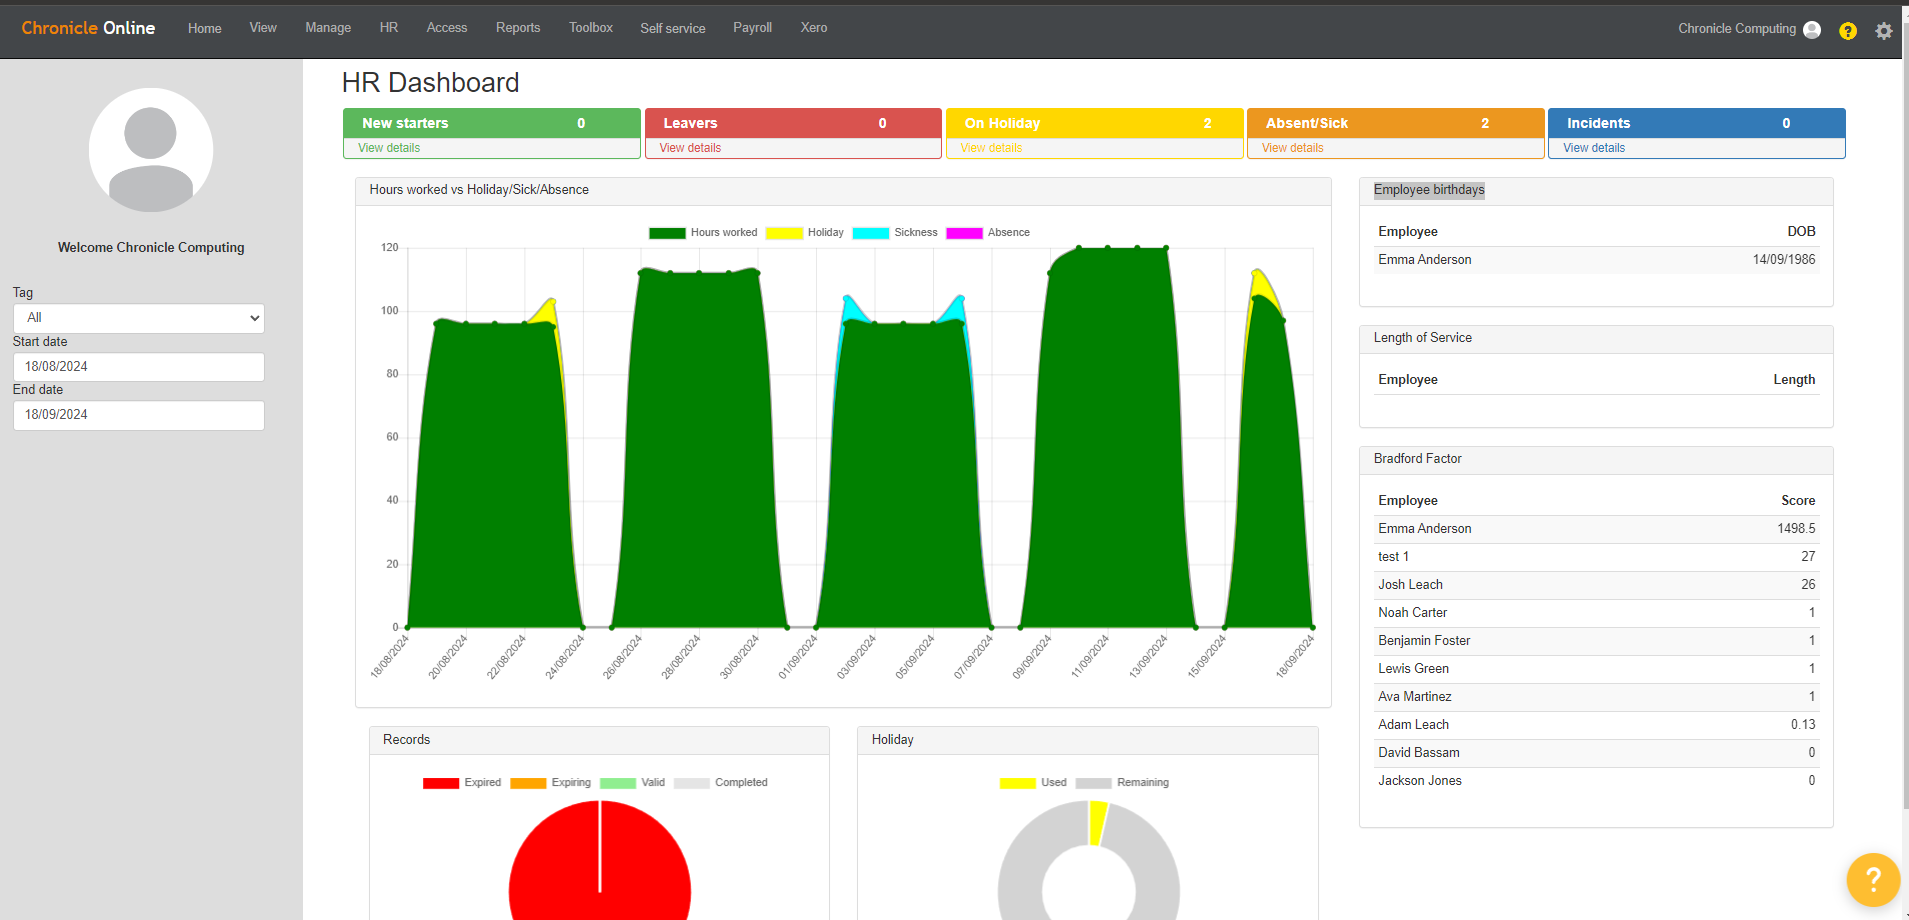Viewport: 1909px width, 920px height.
Task: Click David Bassam row in Bradford Factor
Action: tap(1597, 753)
